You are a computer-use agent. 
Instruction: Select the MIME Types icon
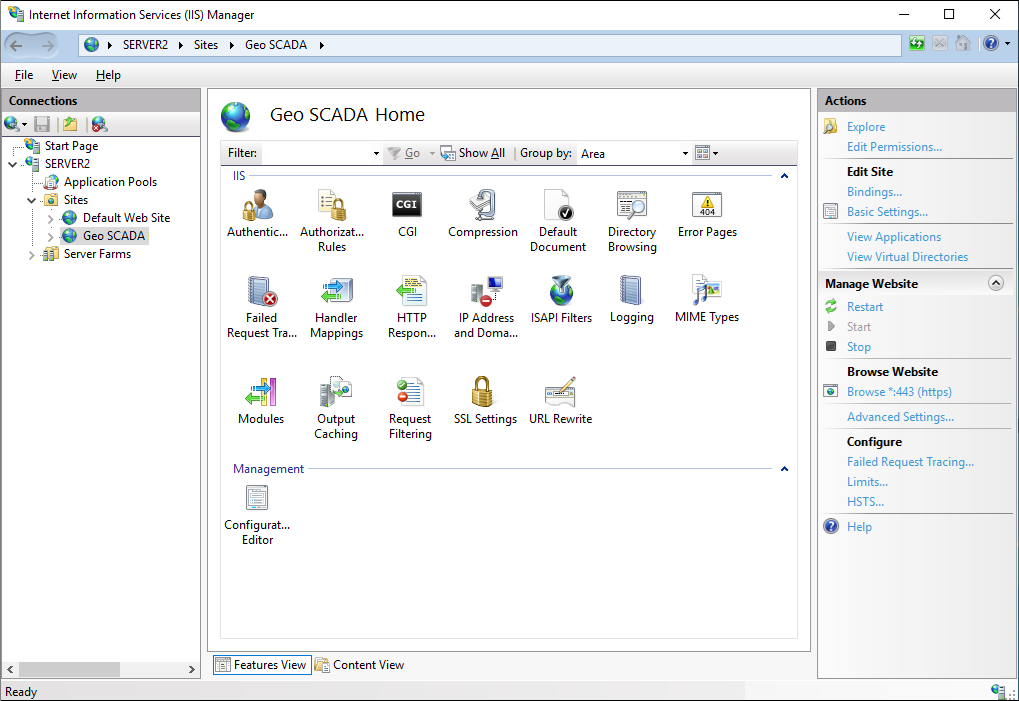click(x=706, y=291)
